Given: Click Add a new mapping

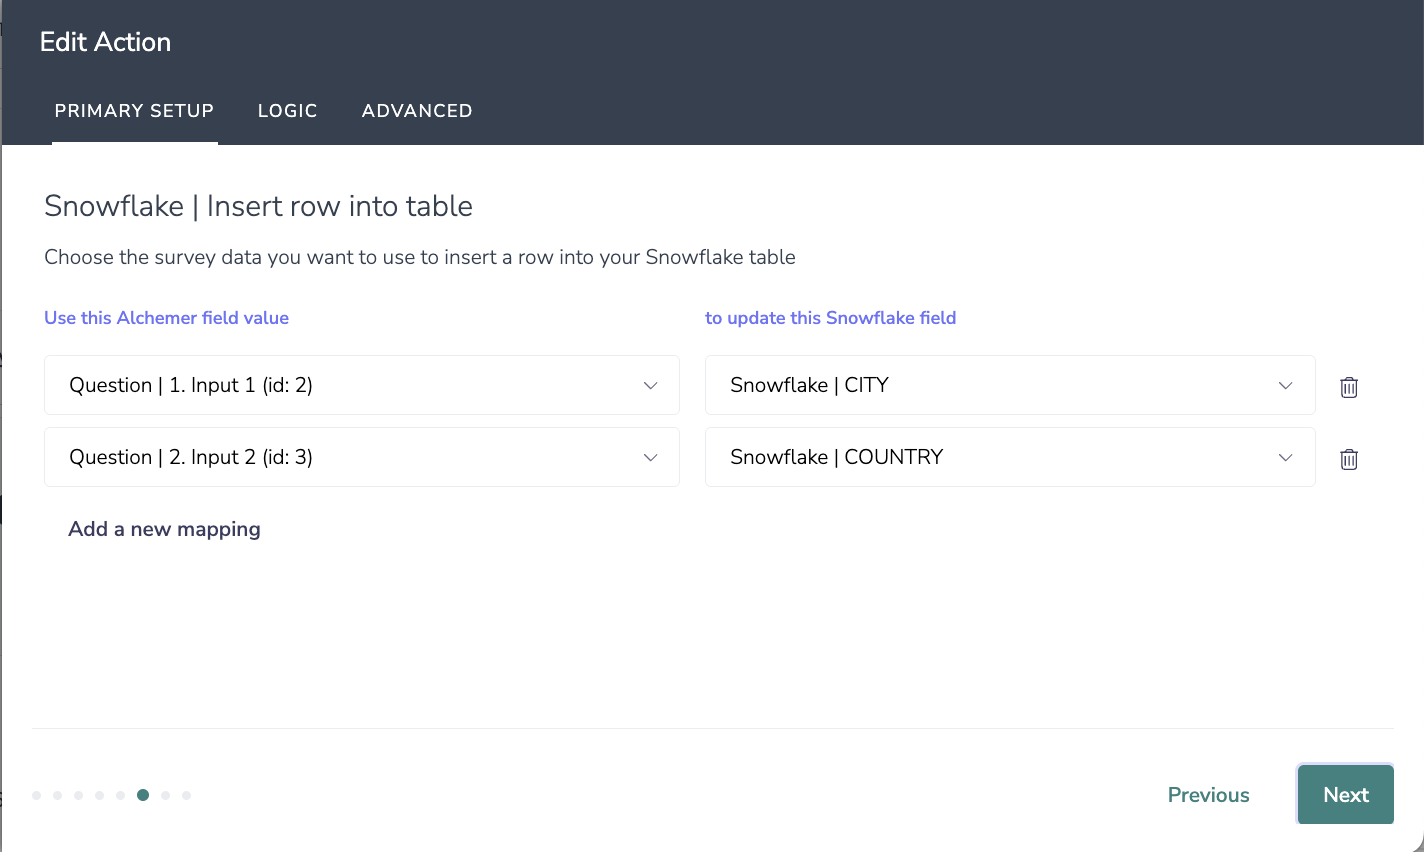Looking at the screenshot, I should [164, 529].
